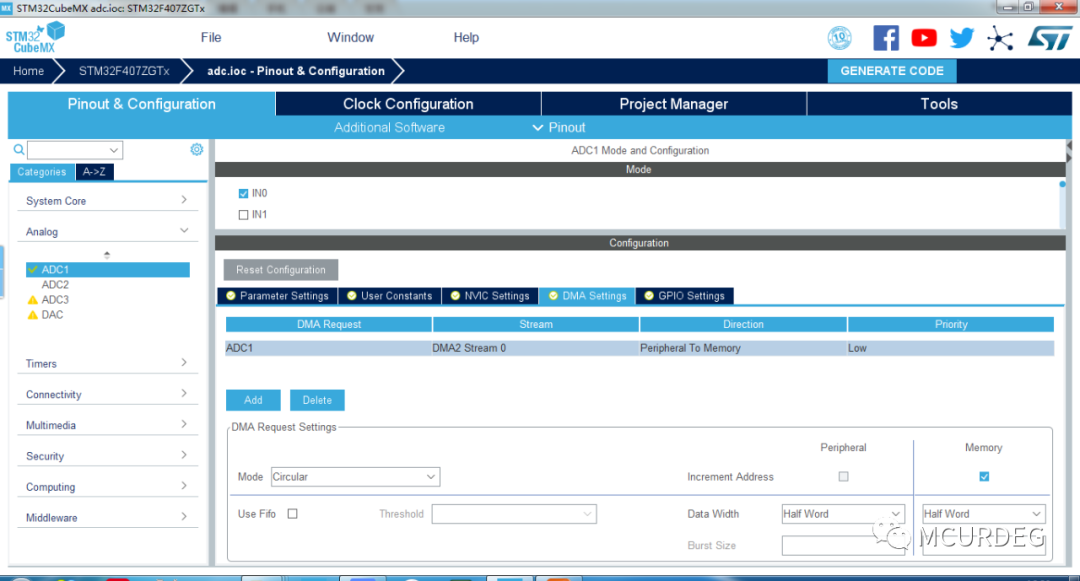Open the Help menu
This screenshot has width=1080, height=581.
(x=466, y=38)
